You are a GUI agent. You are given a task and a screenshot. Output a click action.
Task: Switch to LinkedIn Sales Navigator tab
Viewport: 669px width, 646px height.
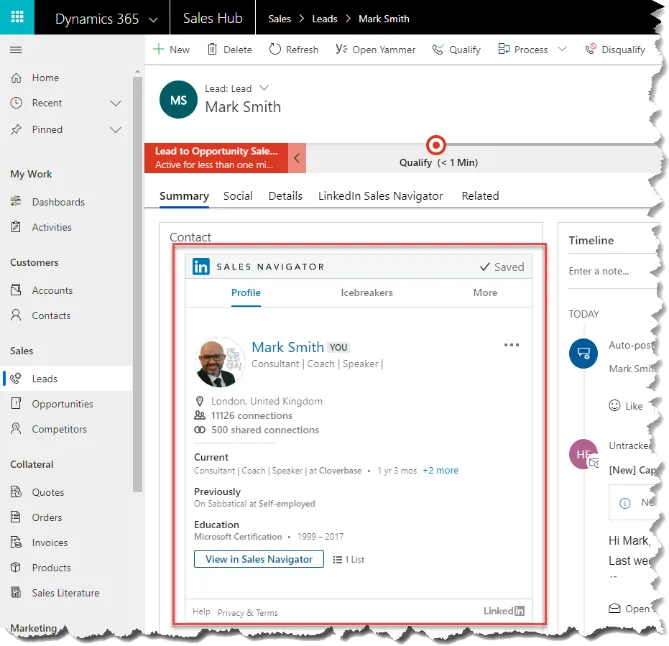[380, 196]
